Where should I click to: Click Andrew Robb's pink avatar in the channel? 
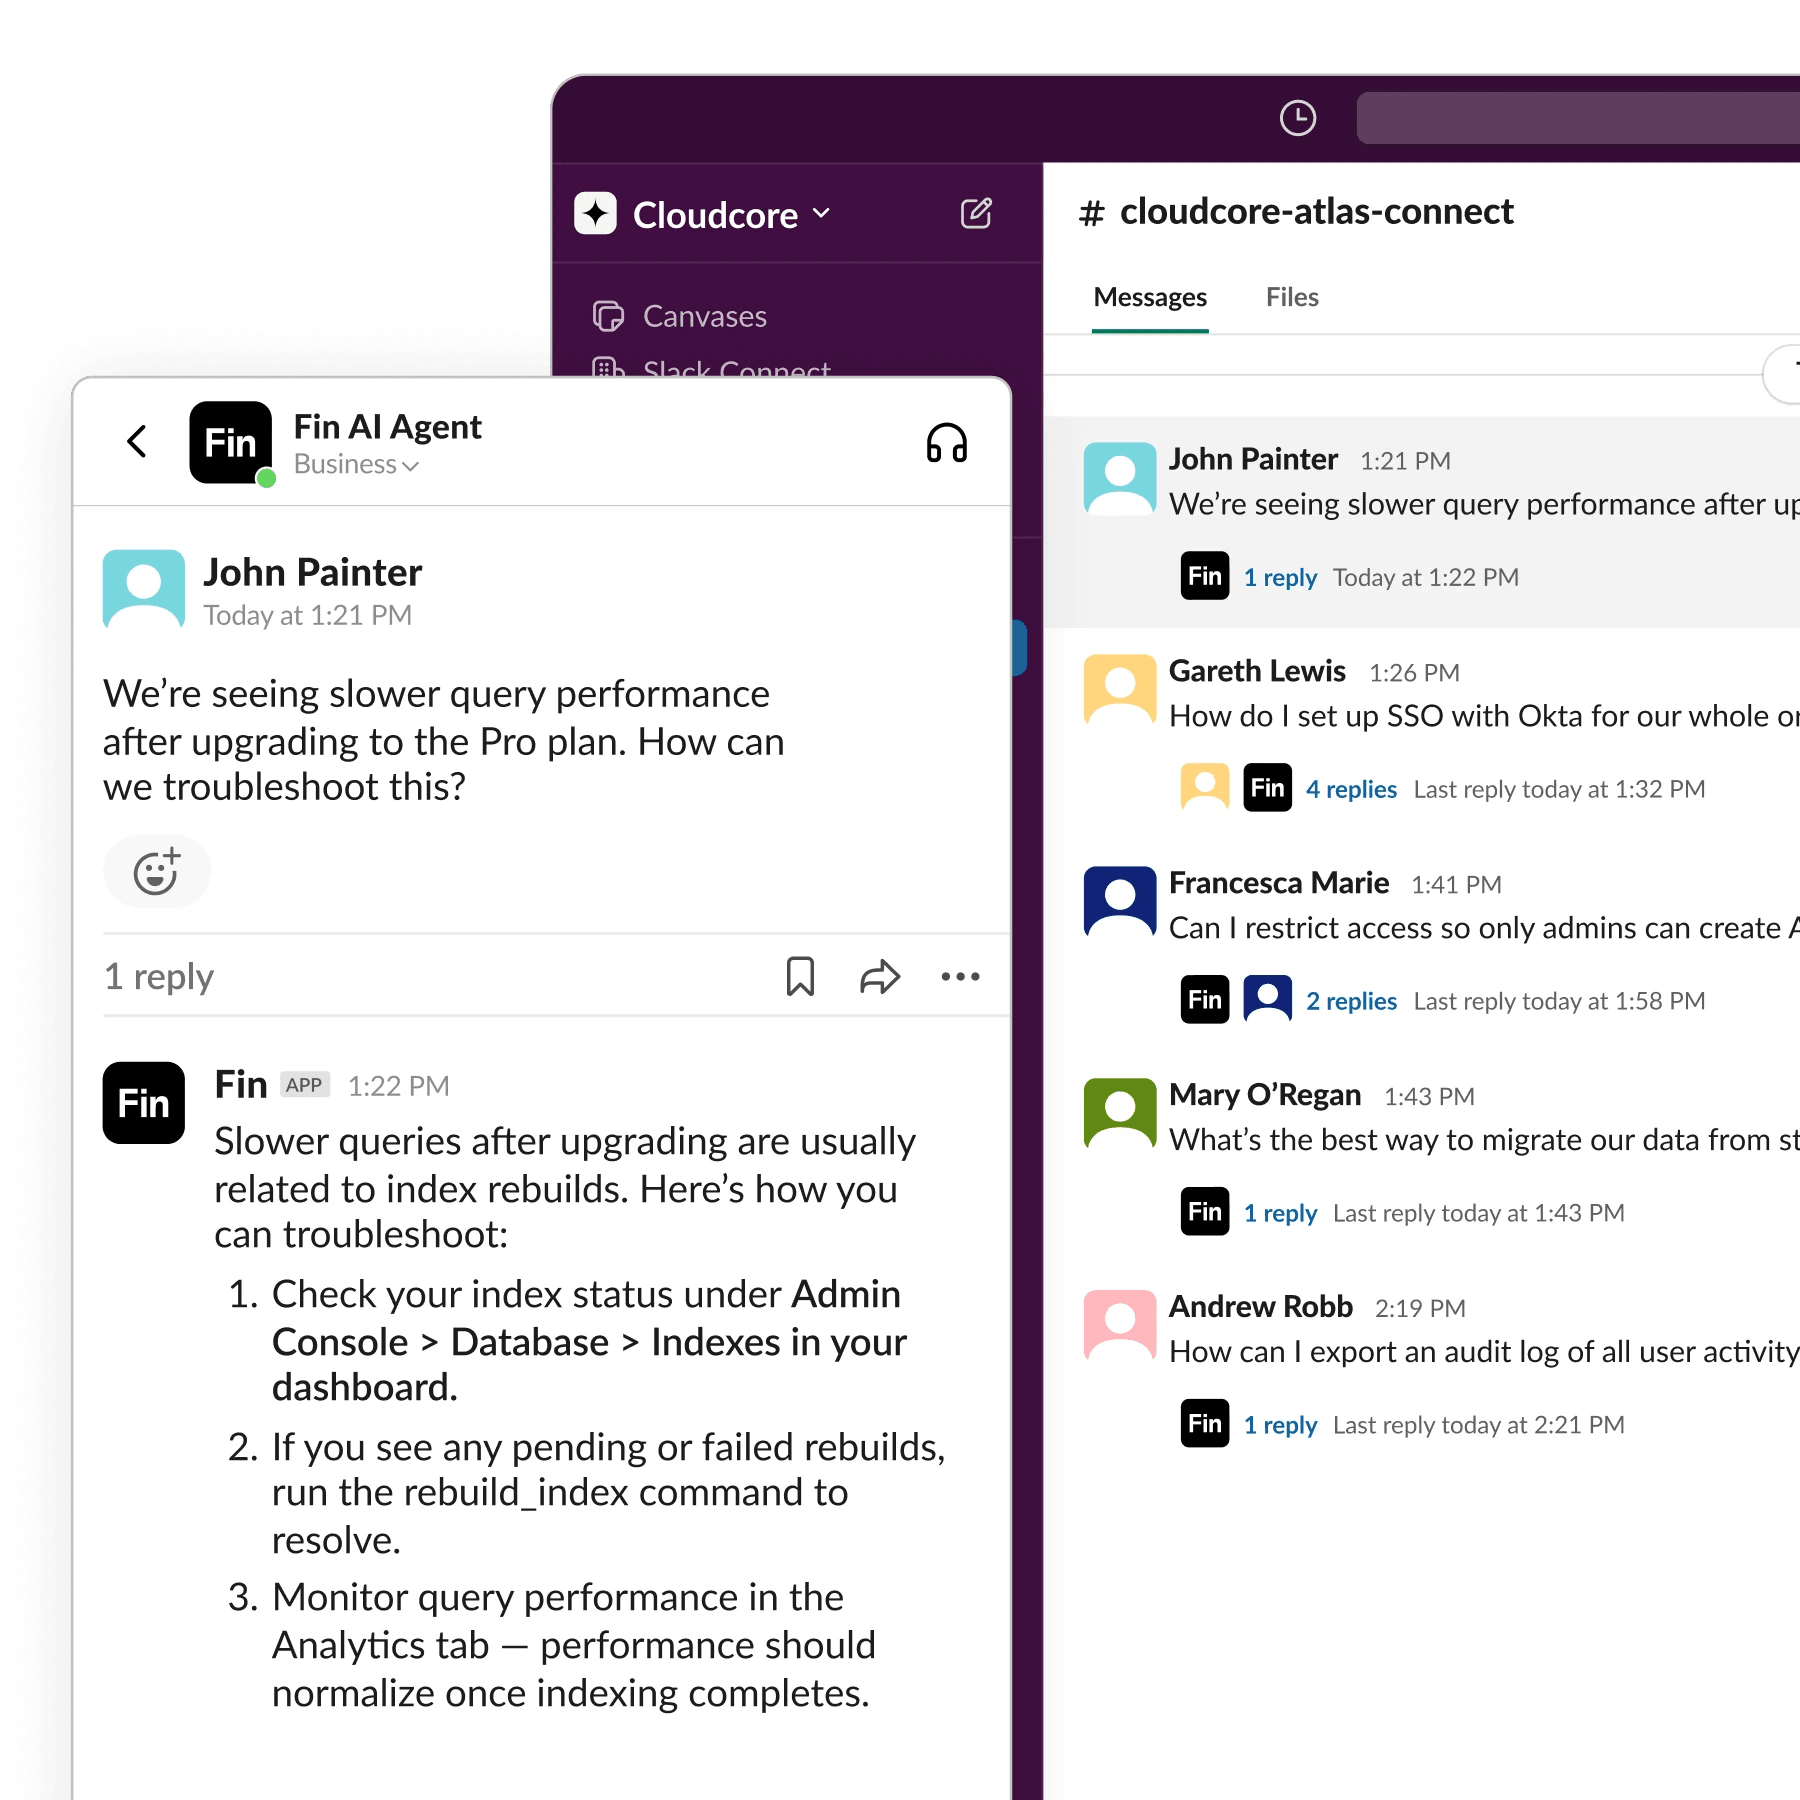1120,1326
